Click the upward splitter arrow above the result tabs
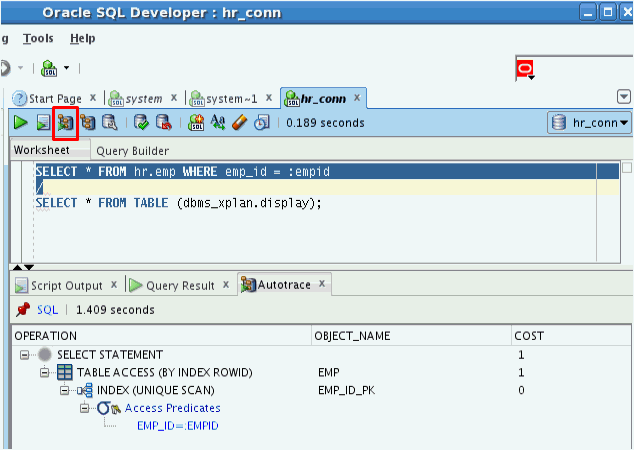The width and height of the screenshot is (634, 450). (x=17, y=267)
